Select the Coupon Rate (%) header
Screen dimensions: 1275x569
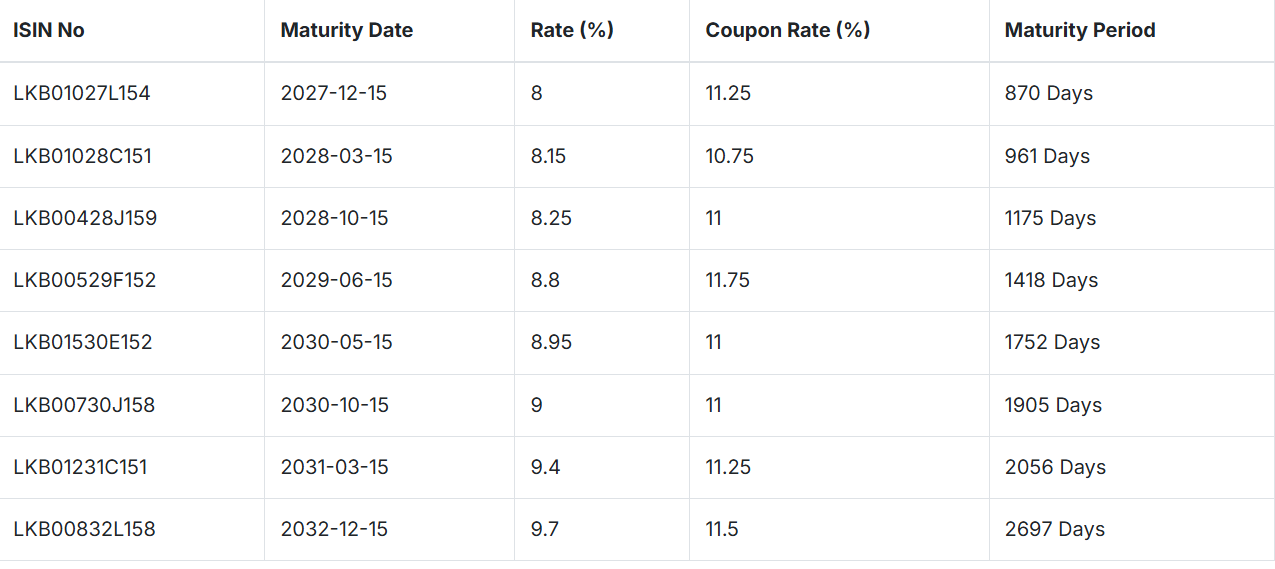coord(788,30)
